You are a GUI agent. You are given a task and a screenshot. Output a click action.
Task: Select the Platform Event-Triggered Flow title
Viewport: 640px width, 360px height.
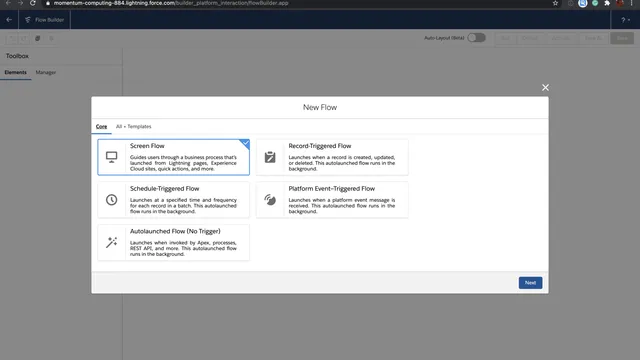[x=331, y=189]
